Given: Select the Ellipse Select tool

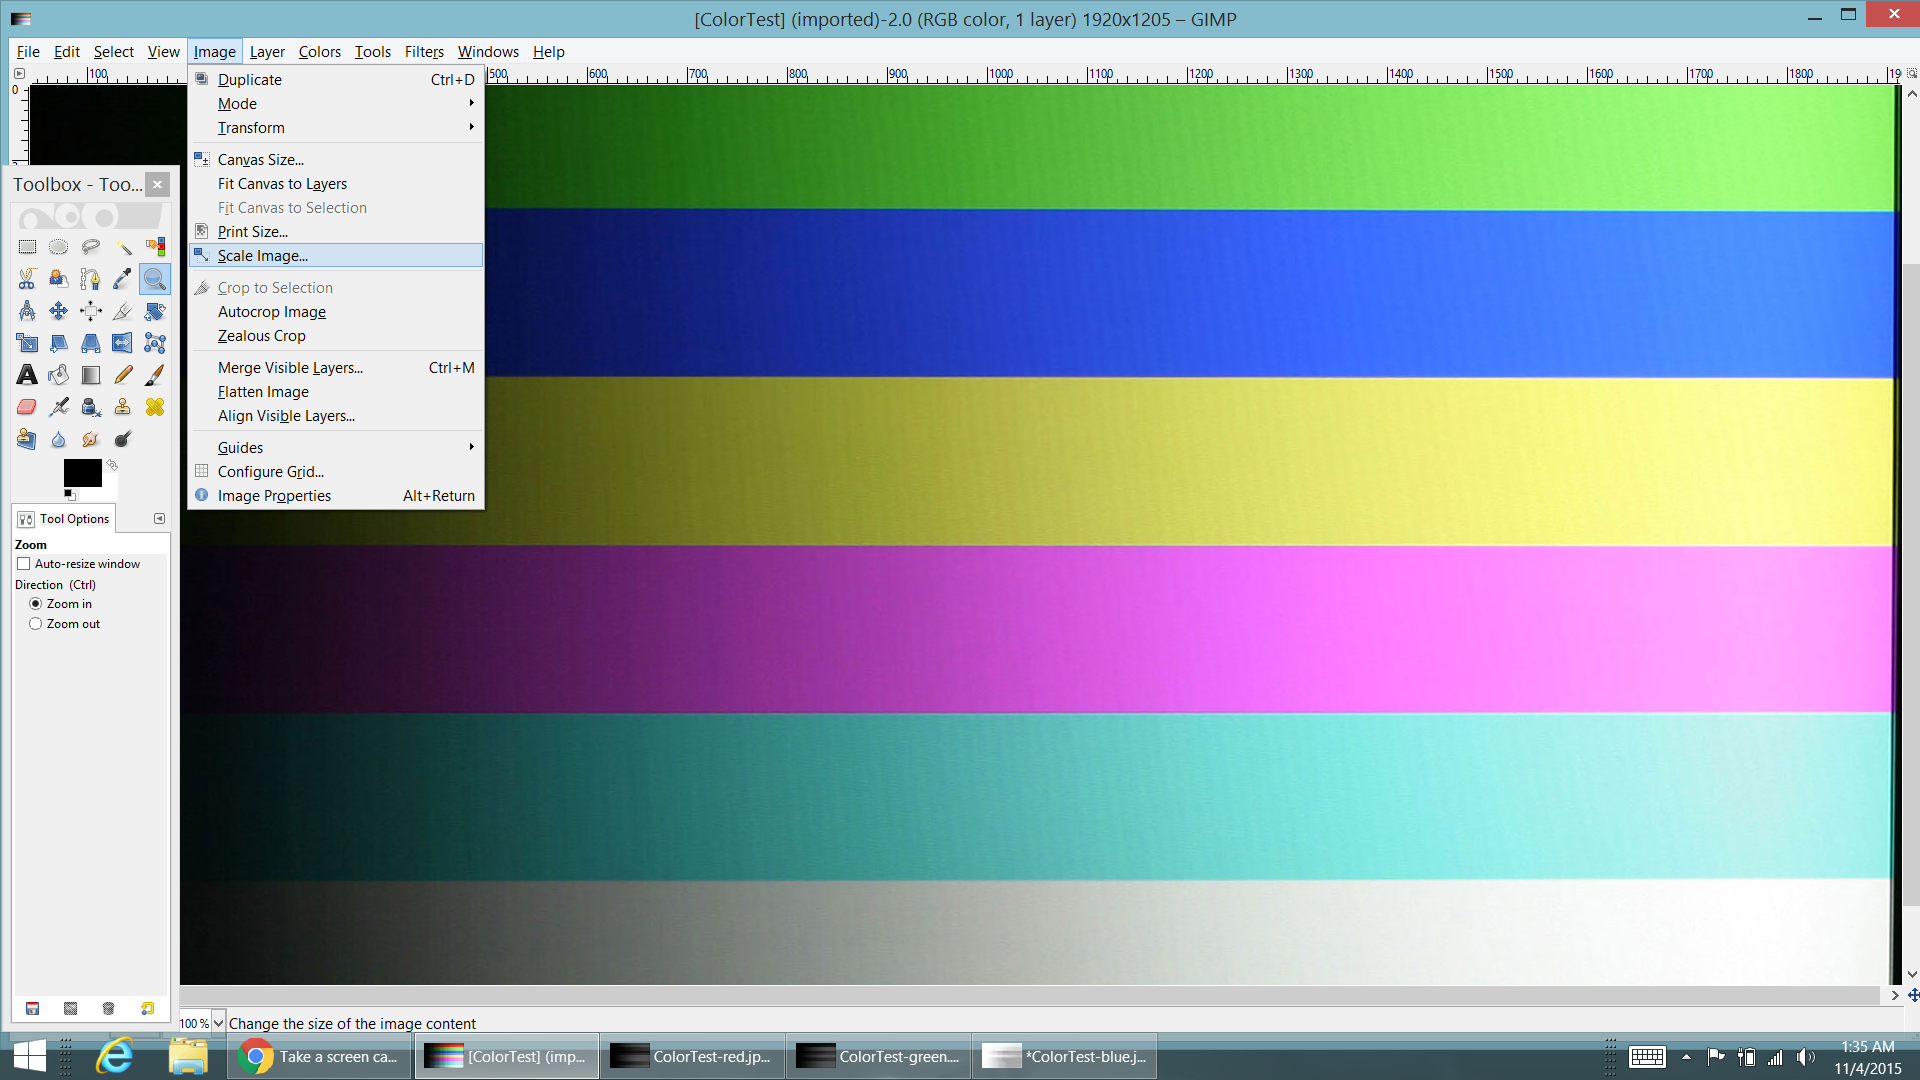Looking at the screenshot, I should 59,247.
